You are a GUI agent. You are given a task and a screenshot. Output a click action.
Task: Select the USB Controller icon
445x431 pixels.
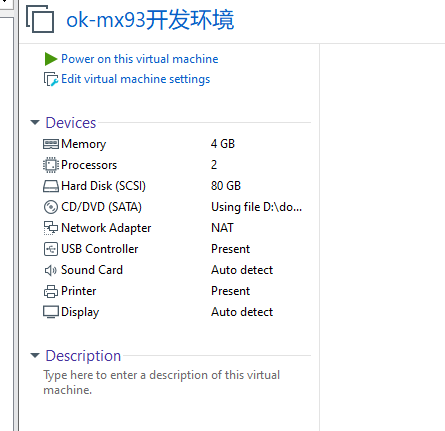(51, 249)
